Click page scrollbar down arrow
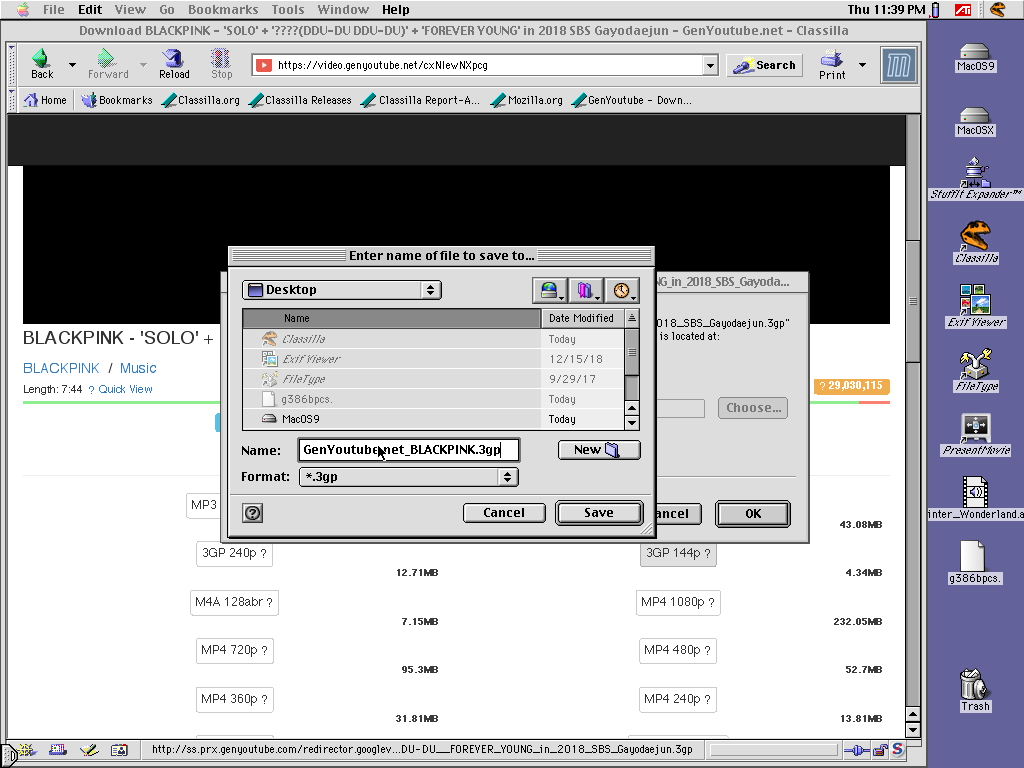Viewport: 1024px width, 768px height. (x=913, y=730)
